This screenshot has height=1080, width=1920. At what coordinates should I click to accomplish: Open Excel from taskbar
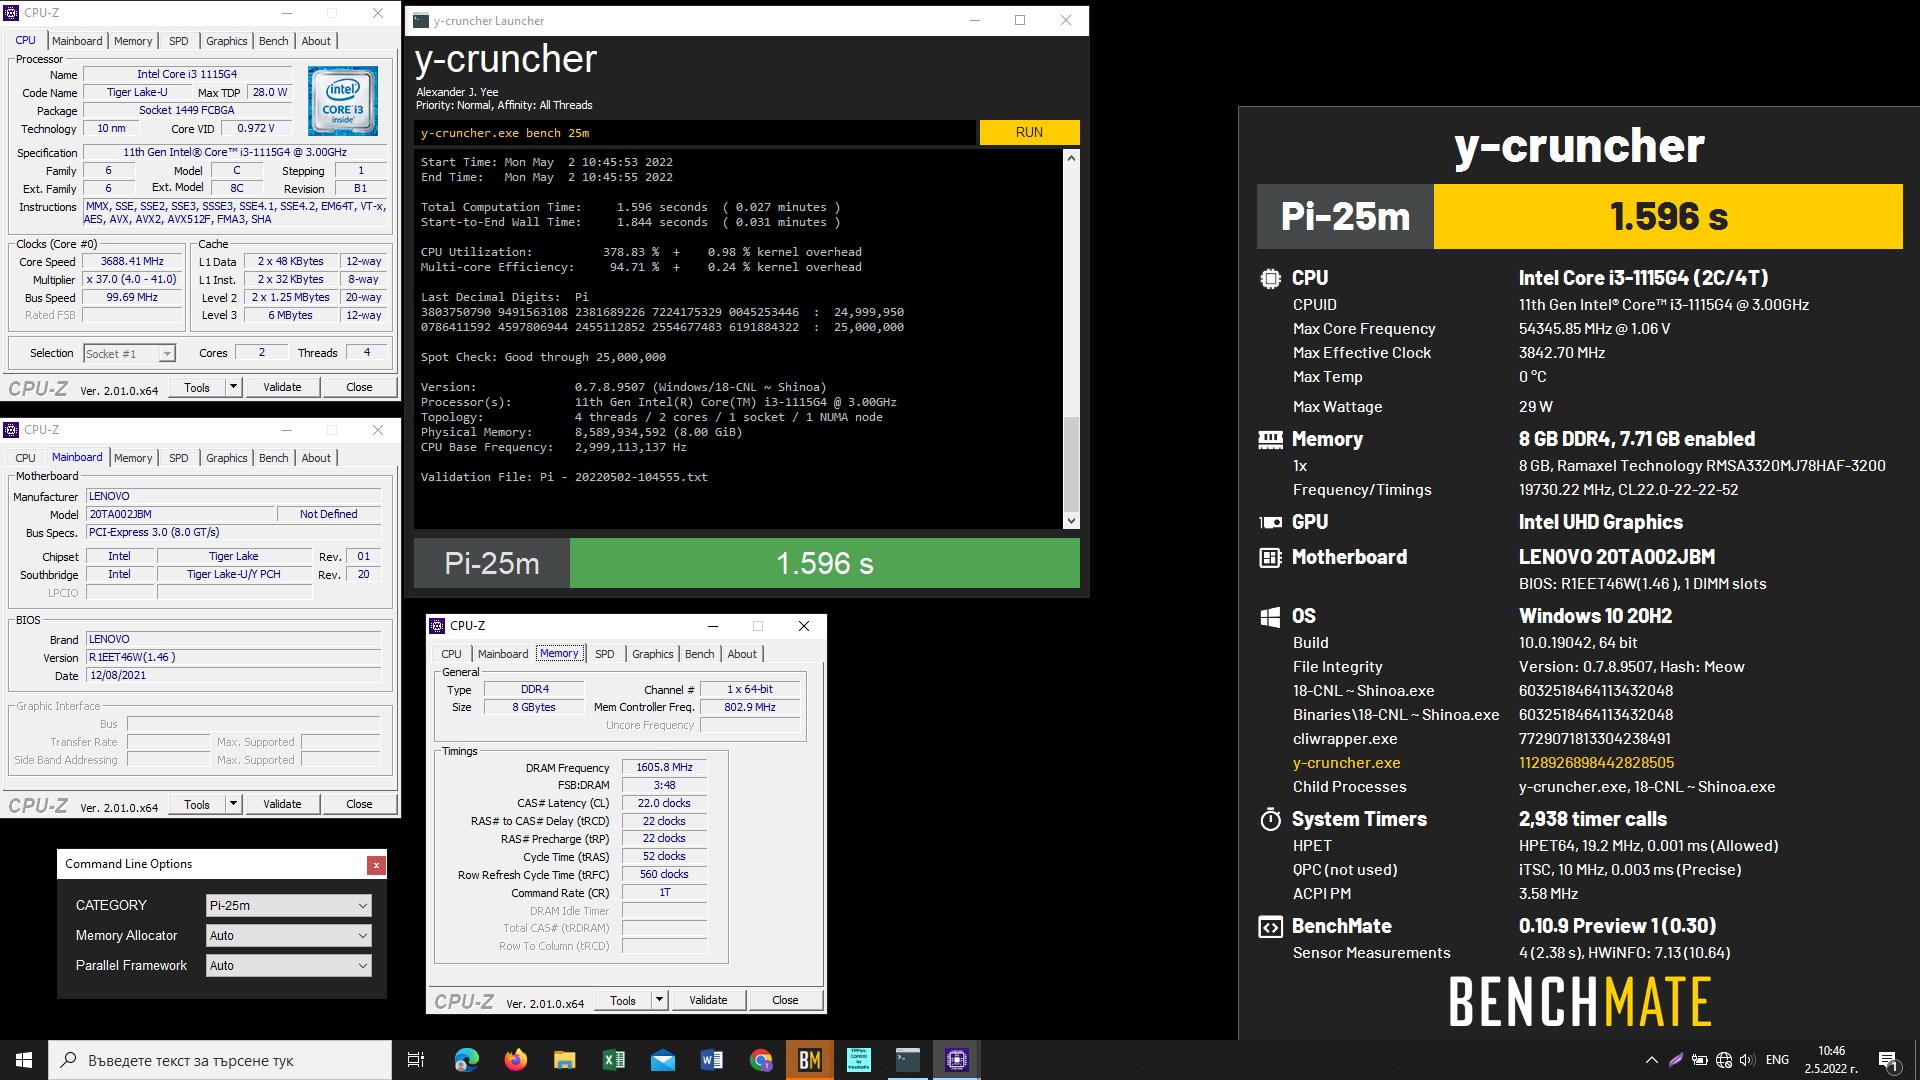tap(614, 1060)
